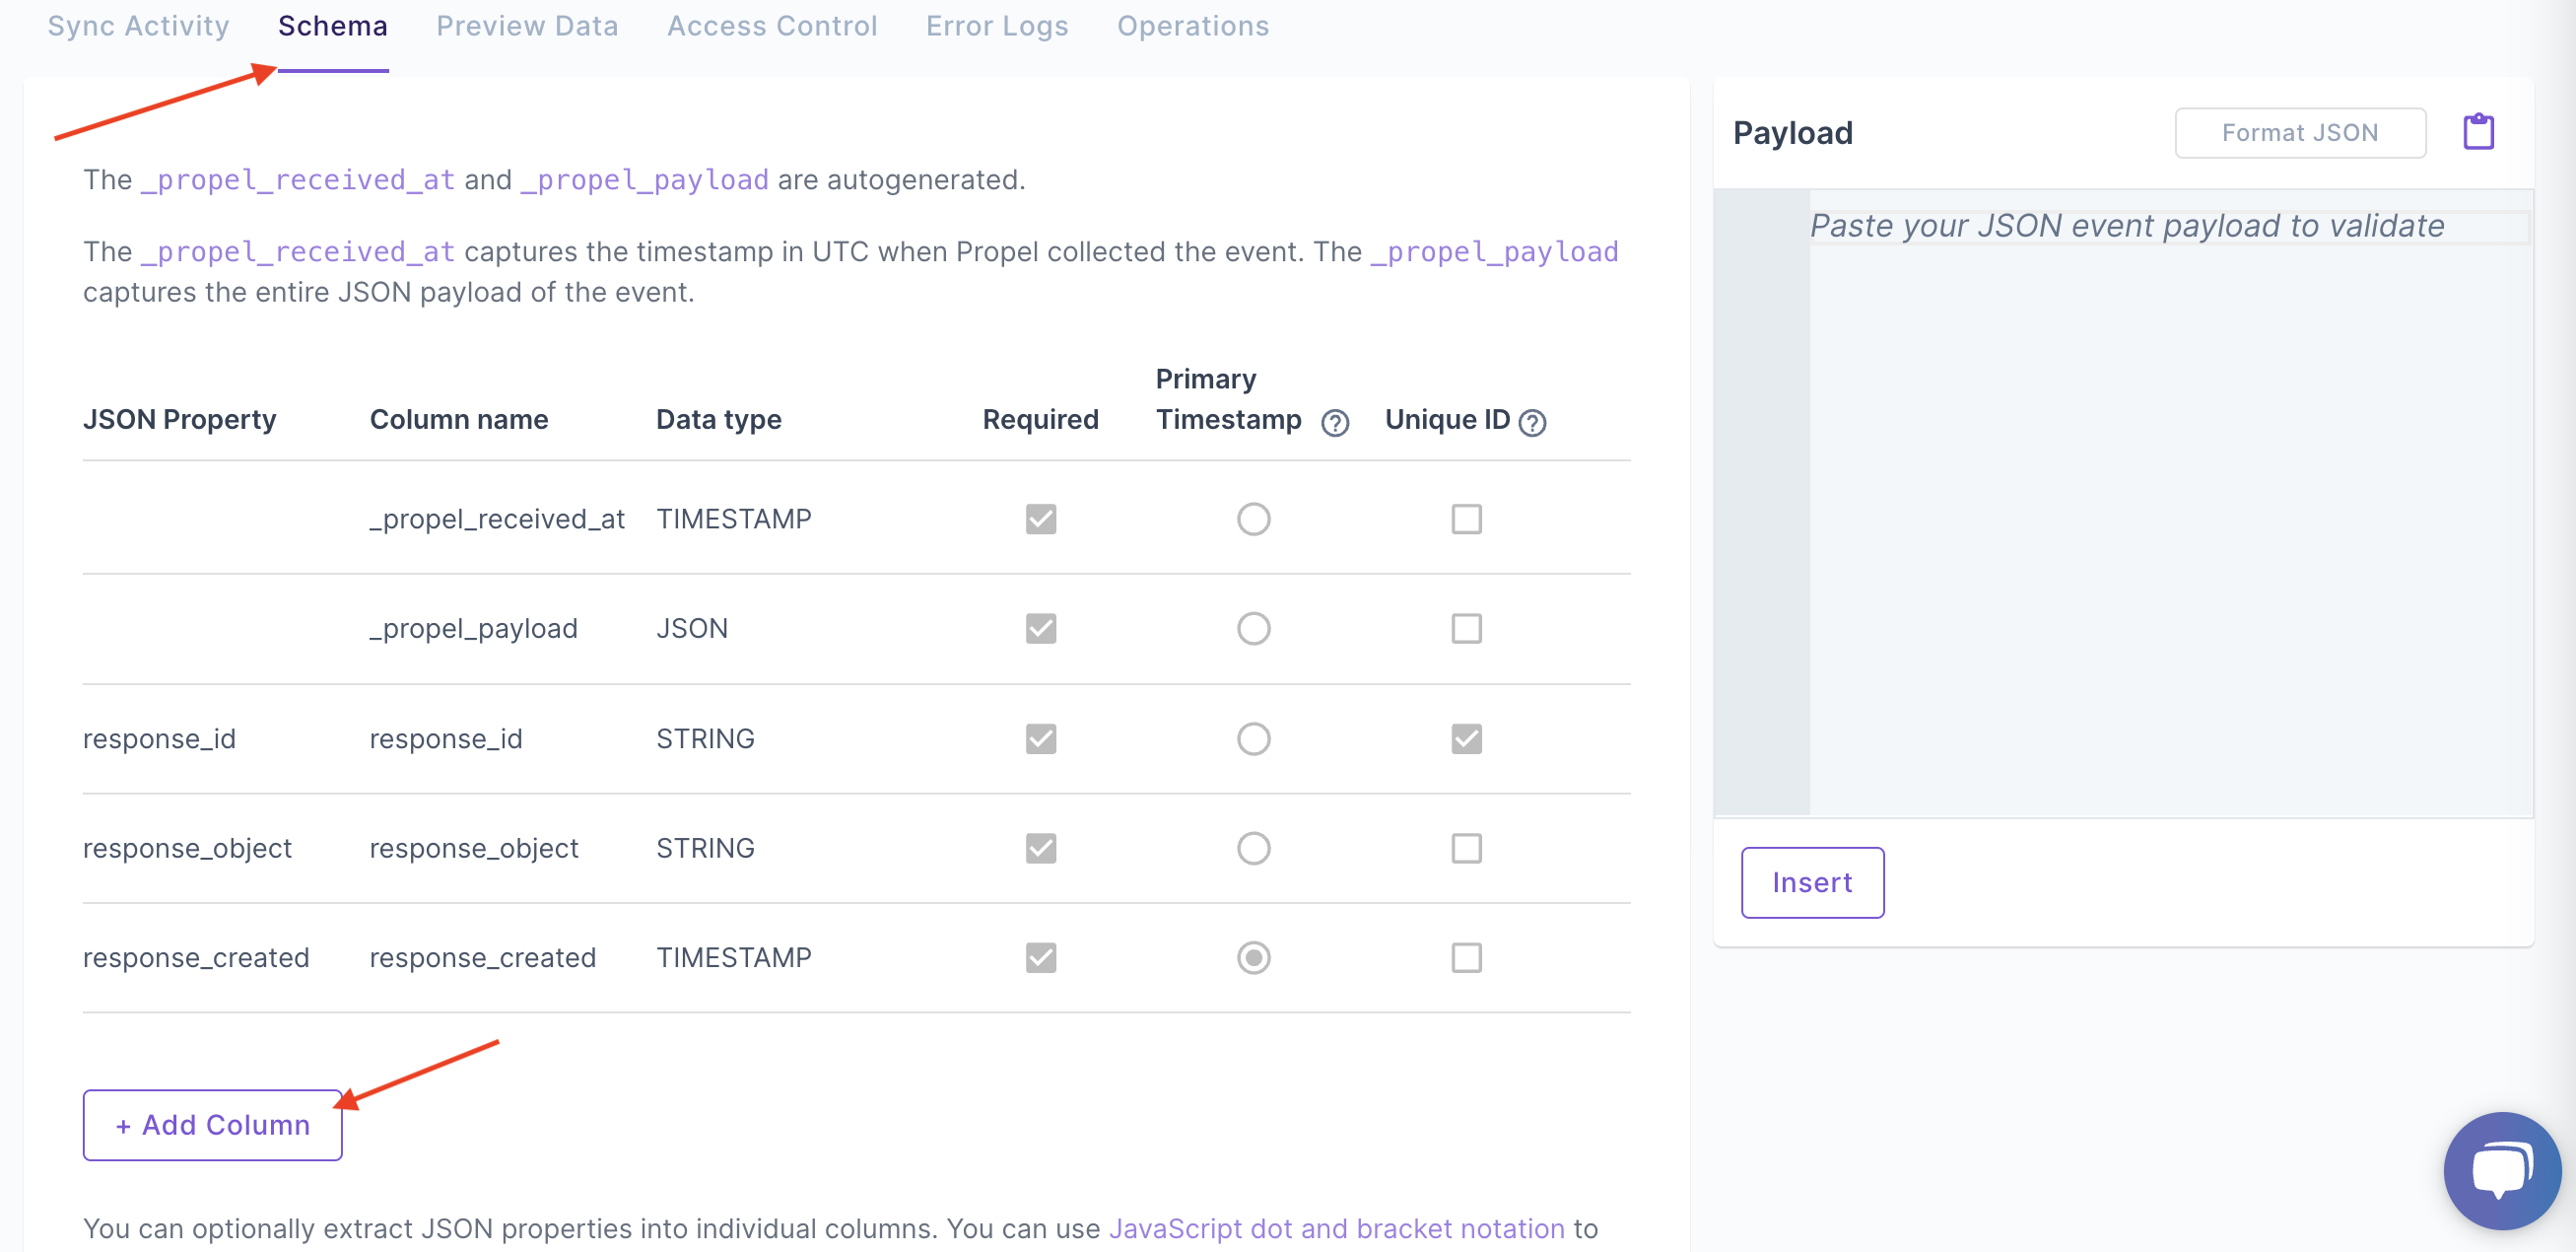
Task: Click the Format JSON button
Action: pyautogui.click(x=2300, y=132)
